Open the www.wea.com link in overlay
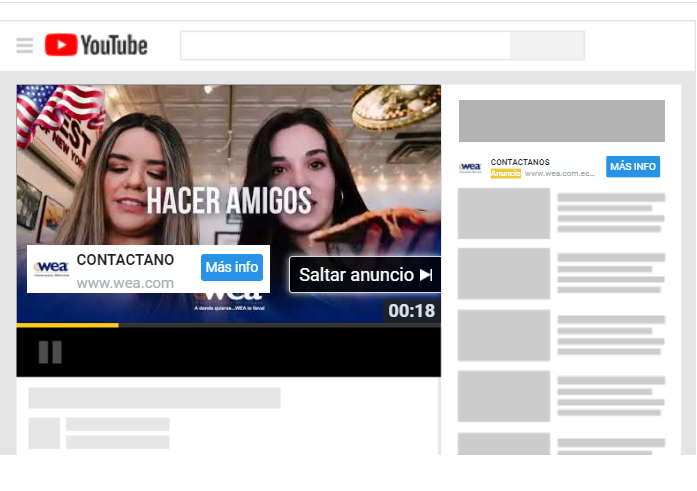697x491 pixels. pyautogui.click(x=125, y=283)
